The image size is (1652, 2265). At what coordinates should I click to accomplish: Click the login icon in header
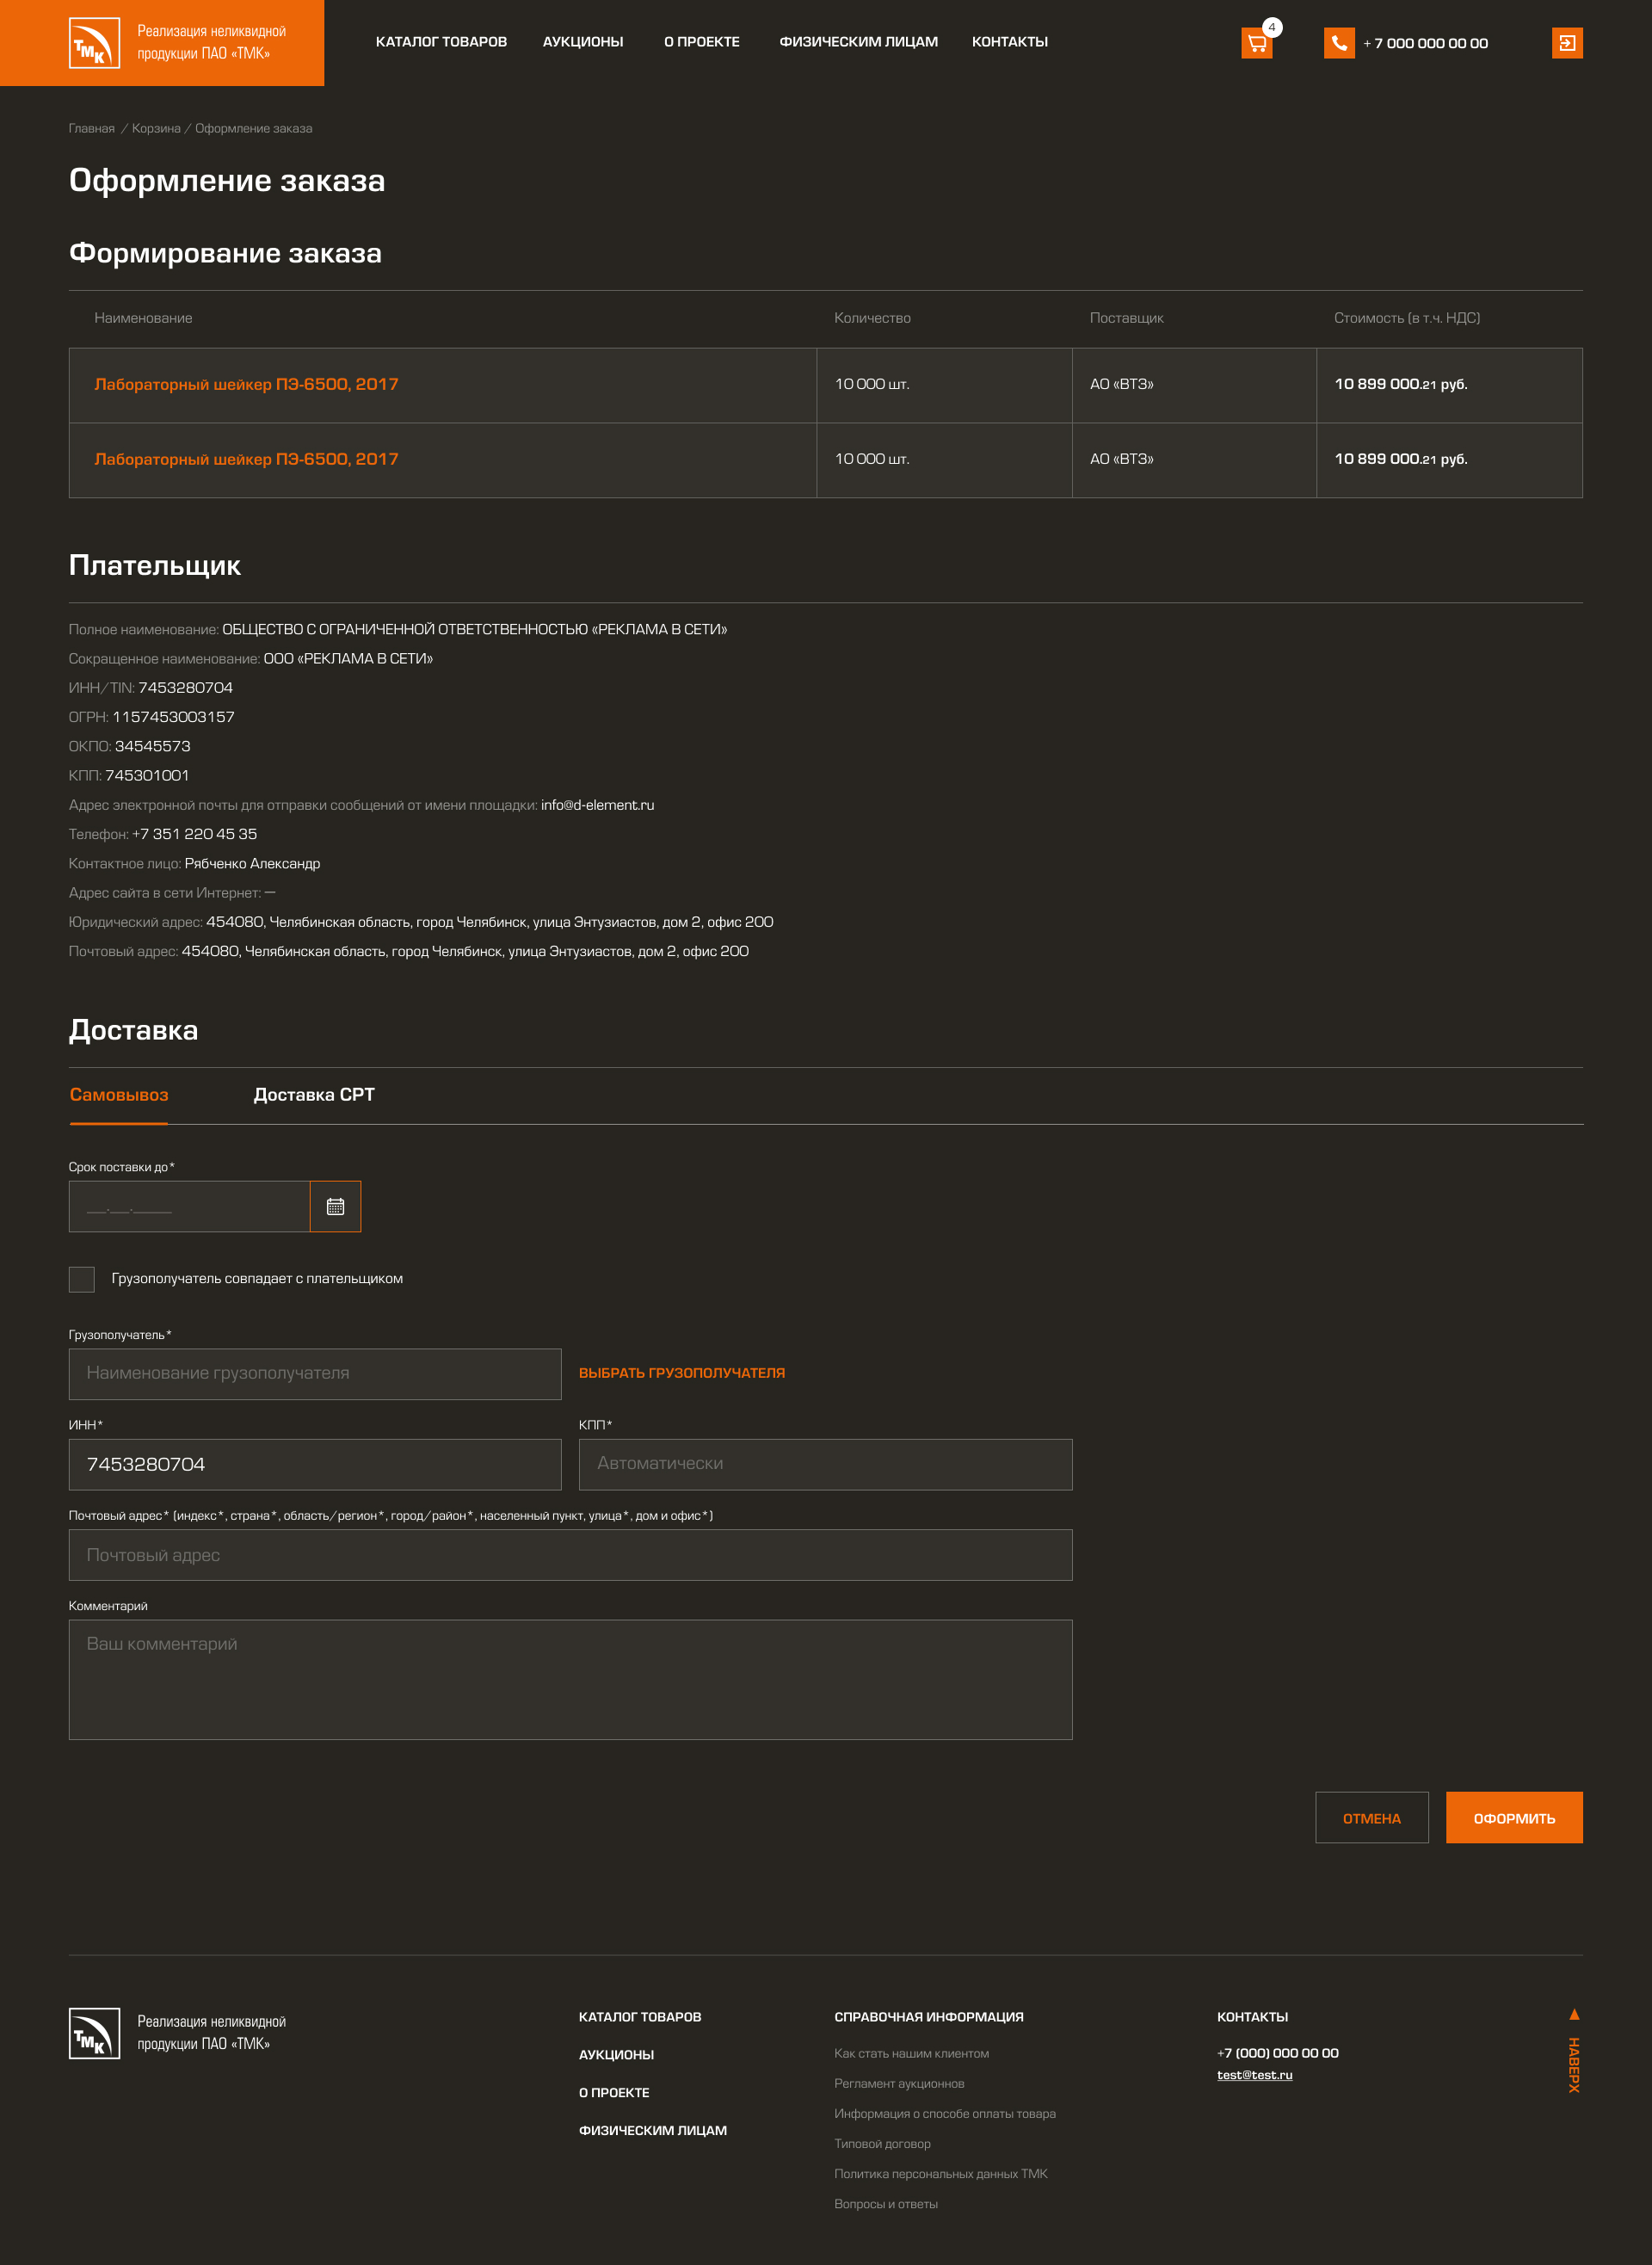click(1567, 43)
